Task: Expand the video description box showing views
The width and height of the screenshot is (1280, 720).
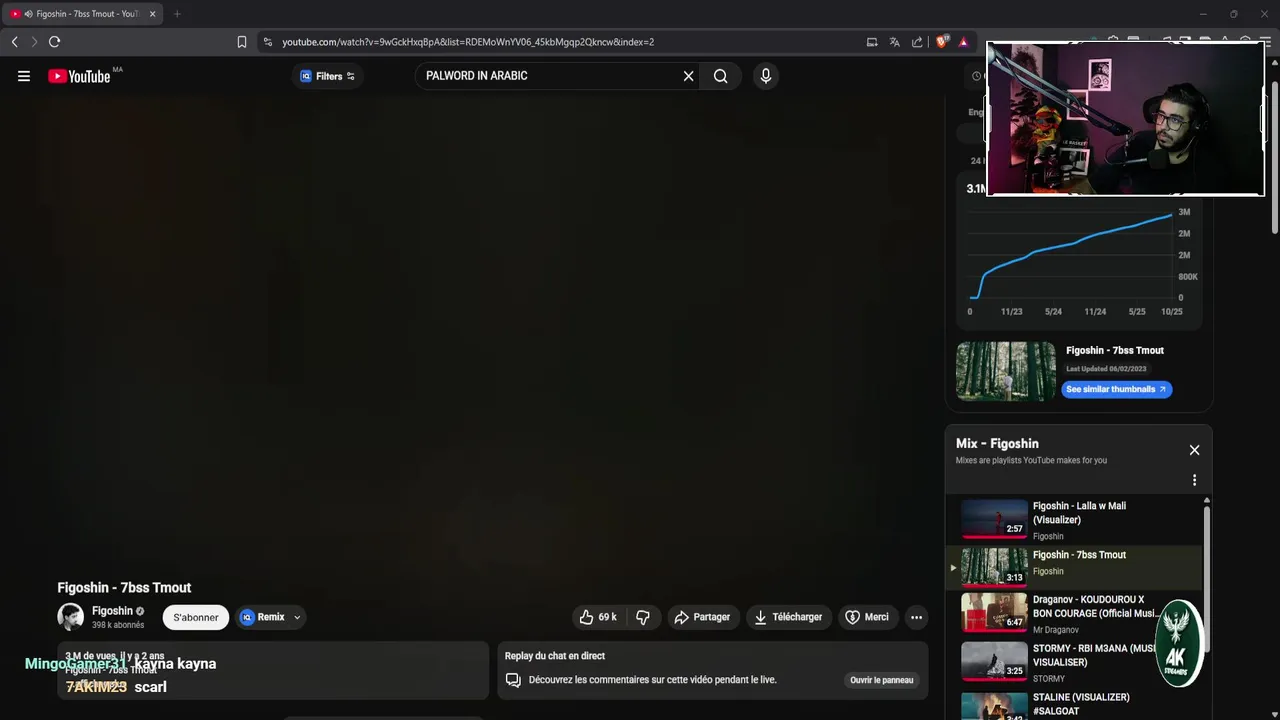Action: click(x=273, y=670)
